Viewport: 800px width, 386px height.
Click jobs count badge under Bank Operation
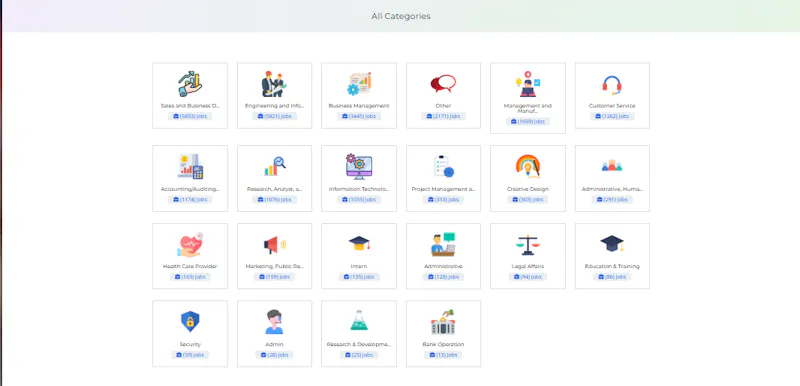pos(443,355)
